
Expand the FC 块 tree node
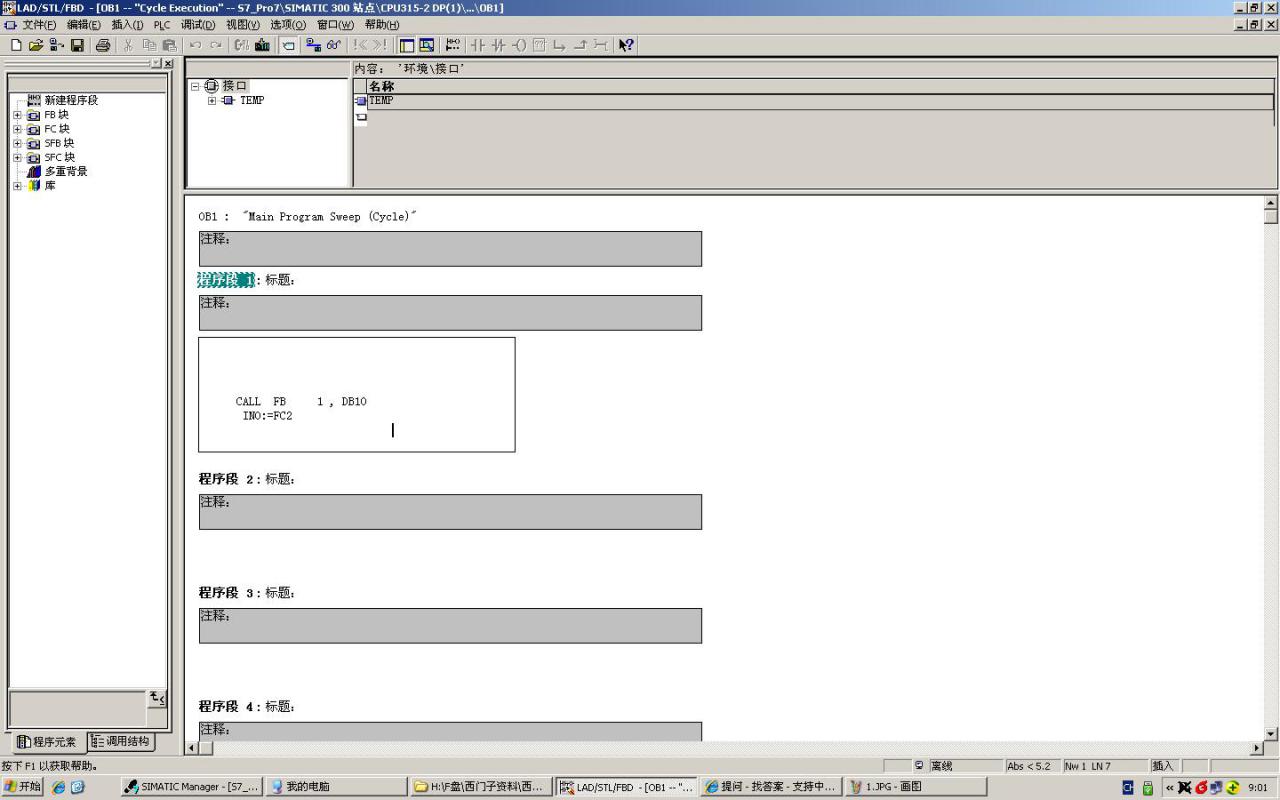coord(17,129)
